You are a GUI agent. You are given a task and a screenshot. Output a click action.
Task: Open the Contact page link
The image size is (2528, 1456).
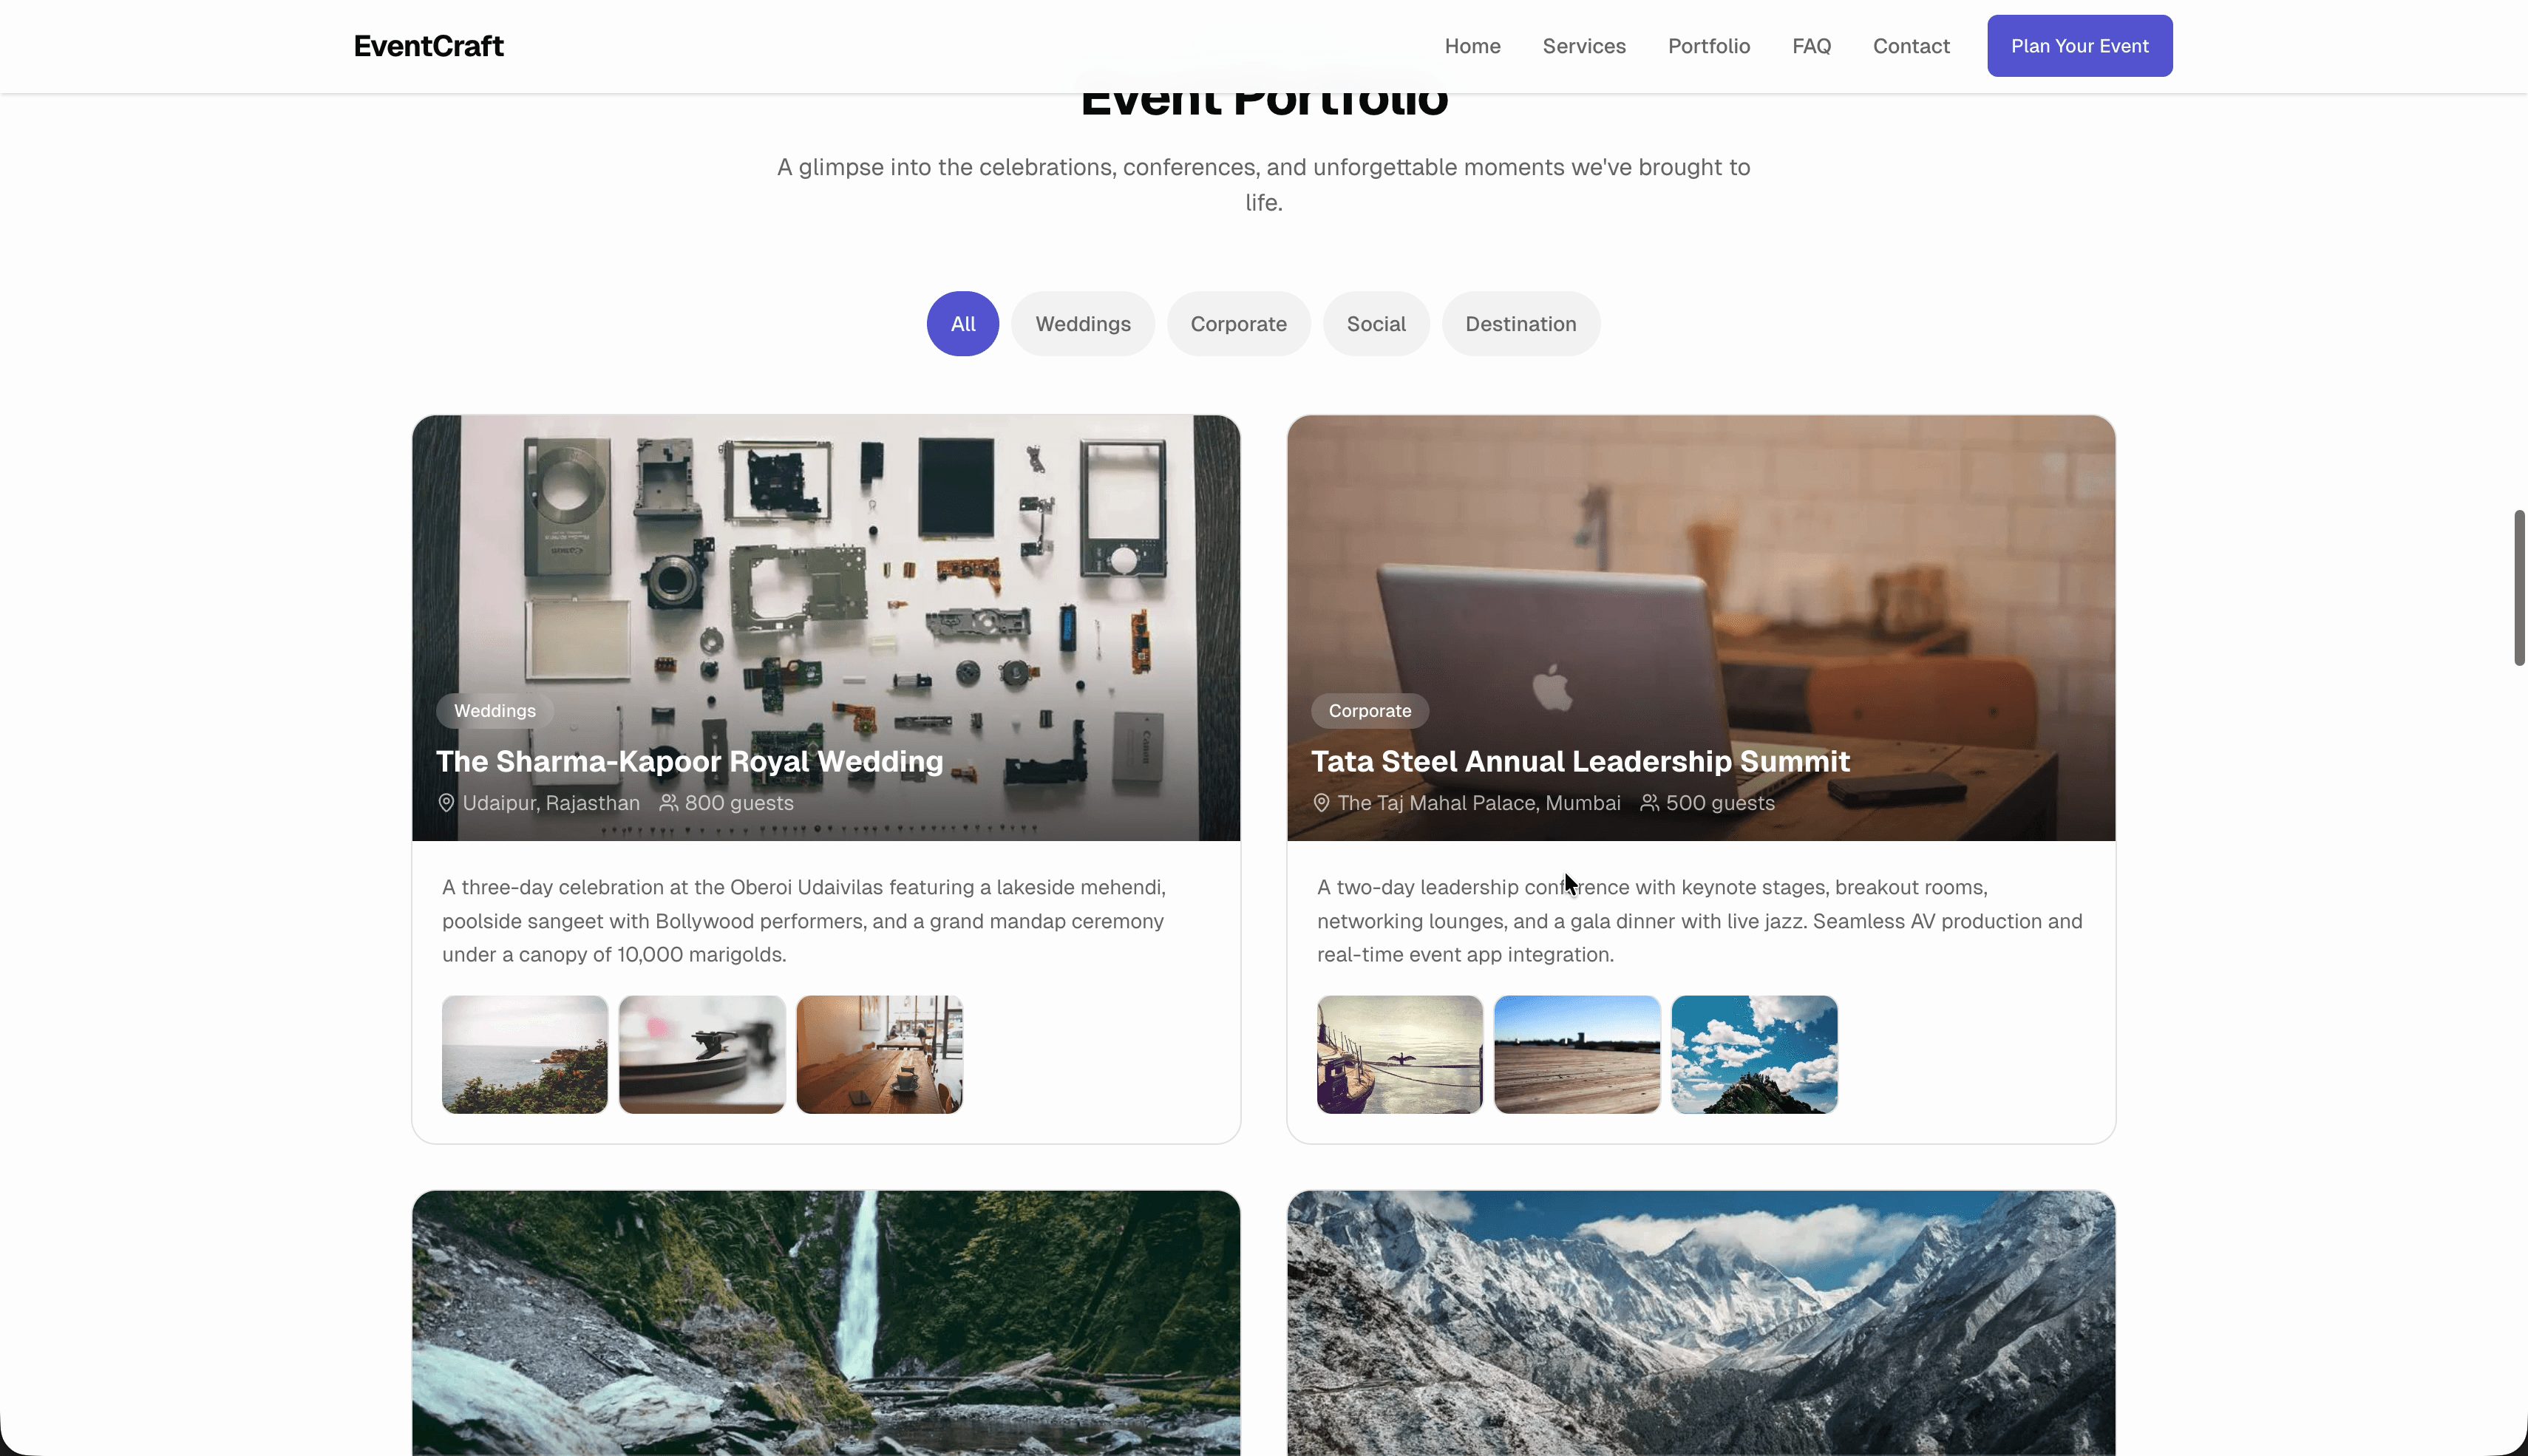point(1911,45)
